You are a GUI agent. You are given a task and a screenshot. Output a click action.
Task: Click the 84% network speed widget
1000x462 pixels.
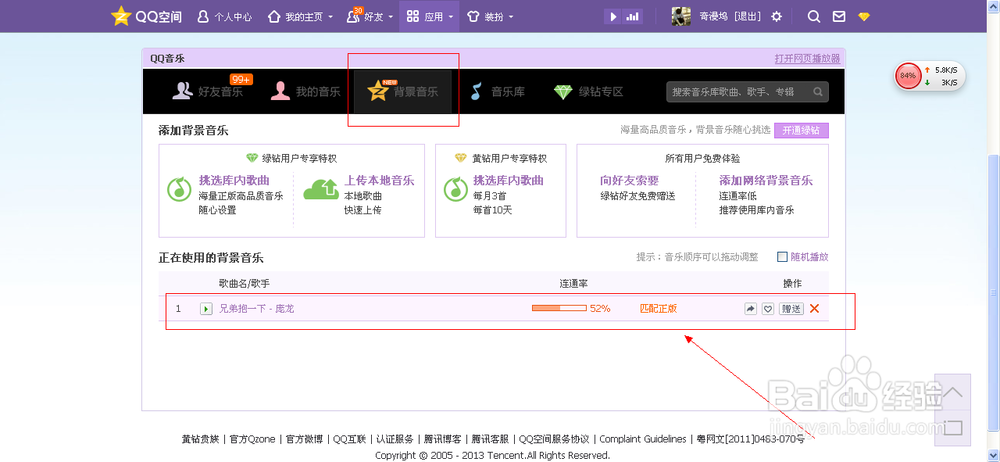(930, 76)
